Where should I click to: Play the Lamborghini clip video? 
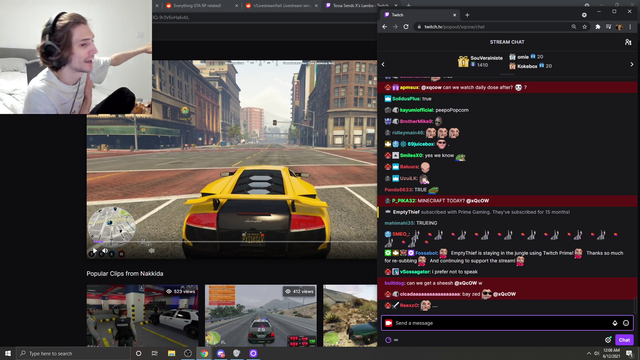click(95, 251)
